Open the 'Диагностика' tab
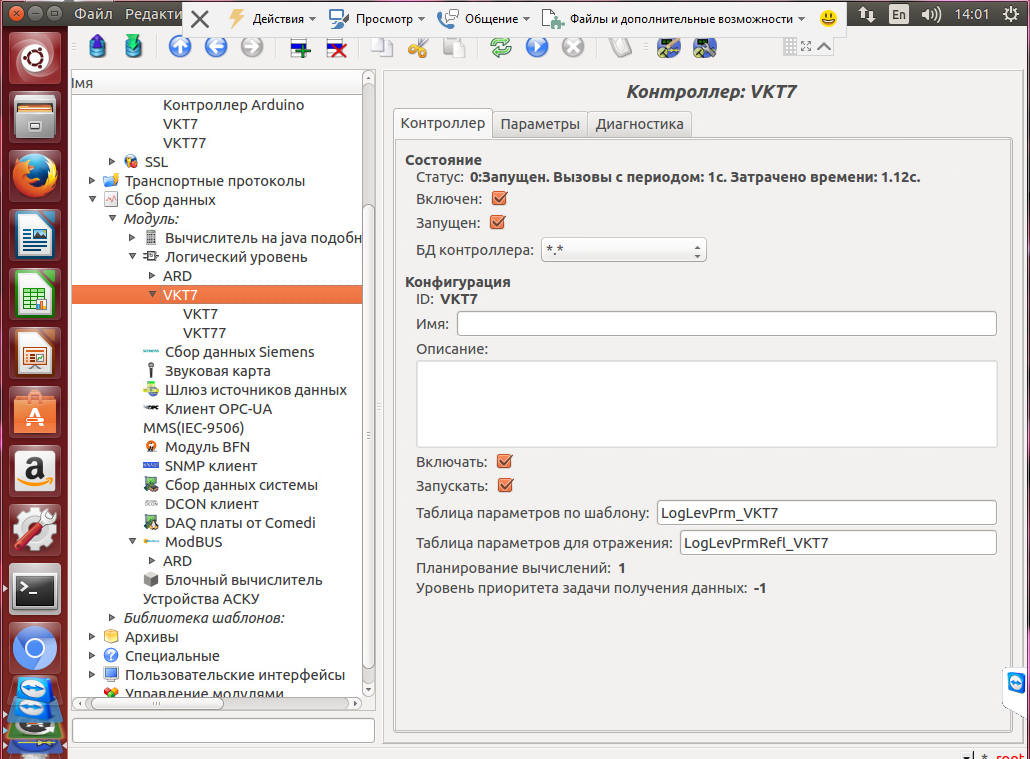 639,124
